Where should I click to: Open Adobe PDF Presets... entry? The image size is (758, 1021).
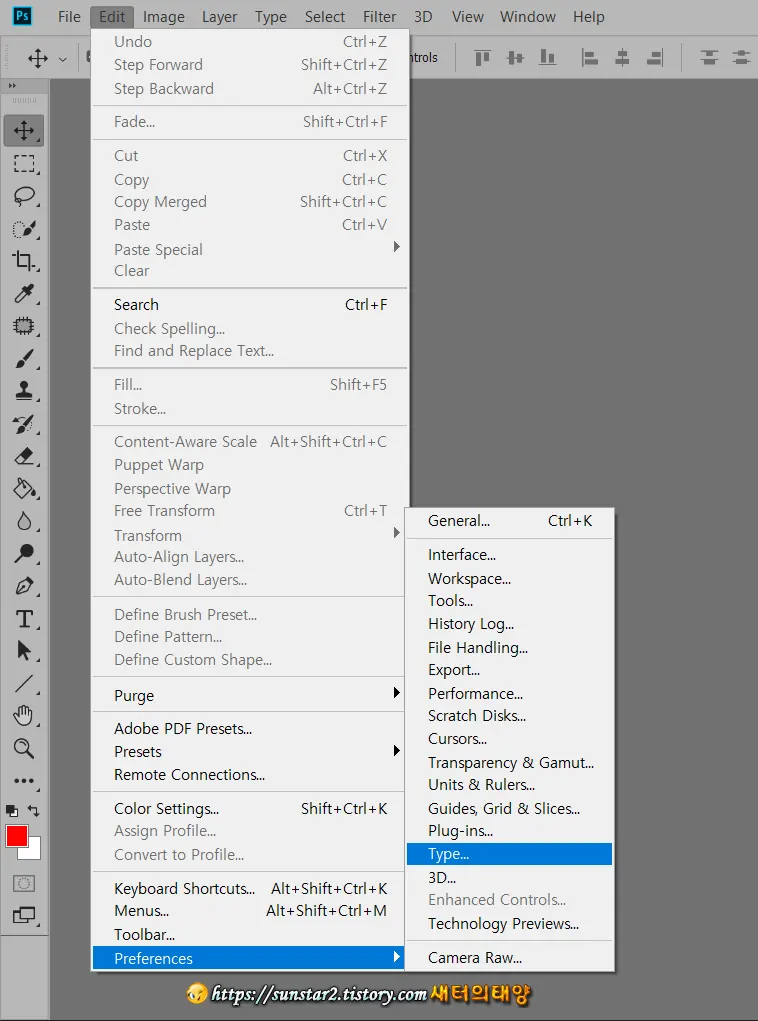pyautogui.click(x=251, y=729)
